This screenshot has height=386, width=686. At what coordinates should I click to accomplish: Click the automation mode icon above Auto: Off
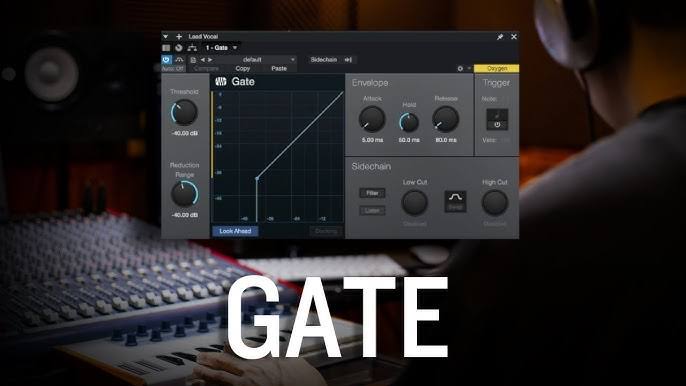tap(179, 60)
